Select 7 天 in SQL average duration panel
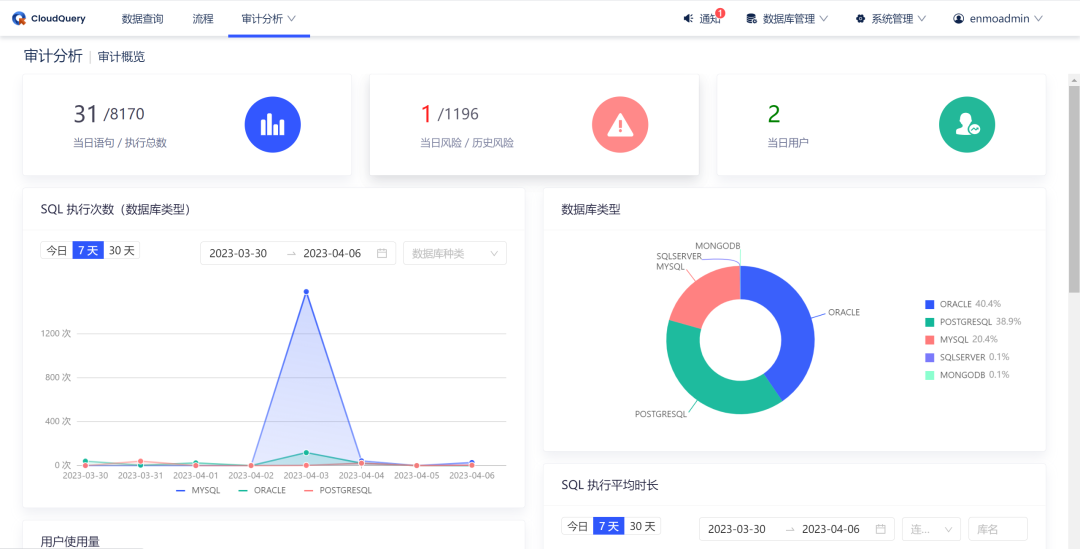Image resolution: width=1080 pixels, height=549 pixels. [609, 526]
